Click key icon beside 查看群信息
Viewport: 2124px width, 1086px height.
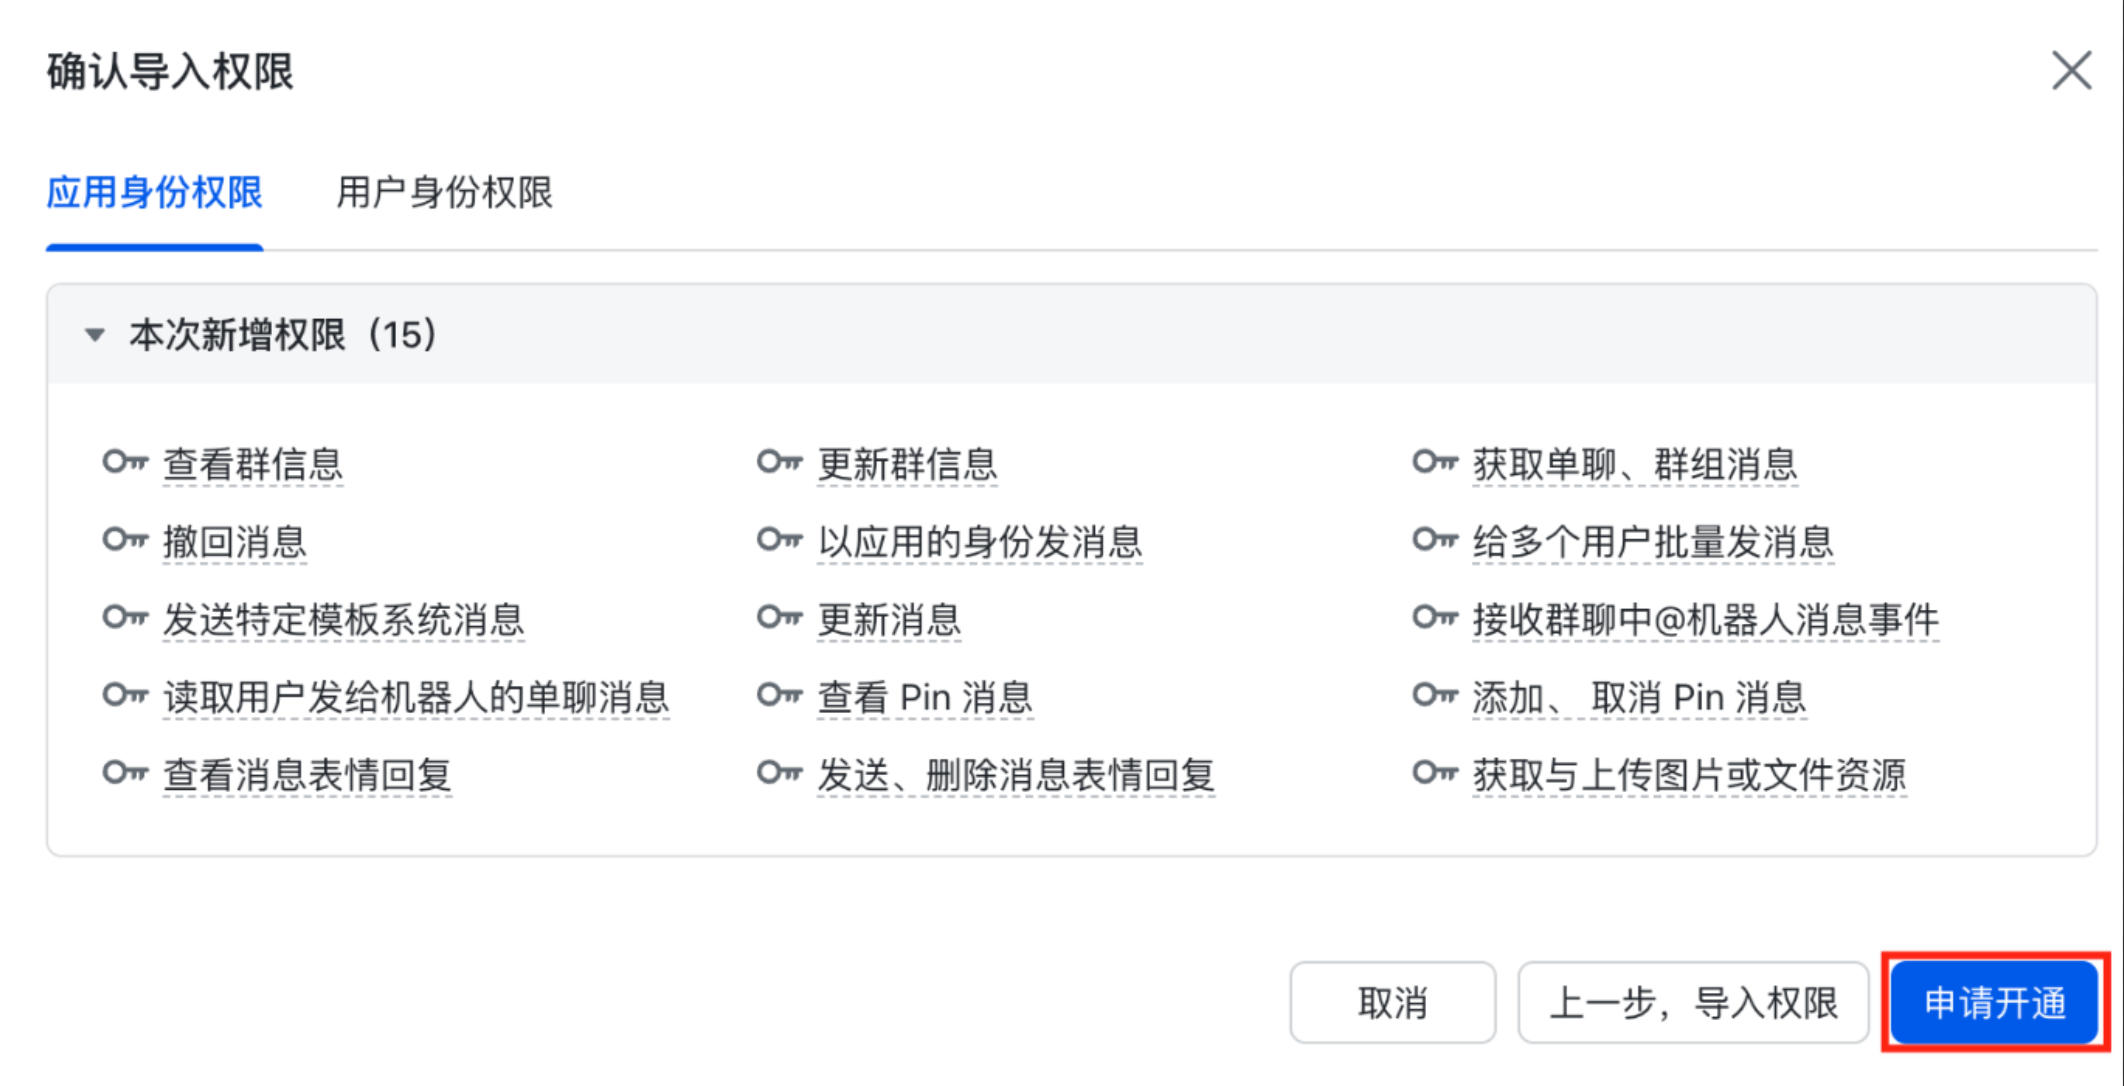point(125,462)
